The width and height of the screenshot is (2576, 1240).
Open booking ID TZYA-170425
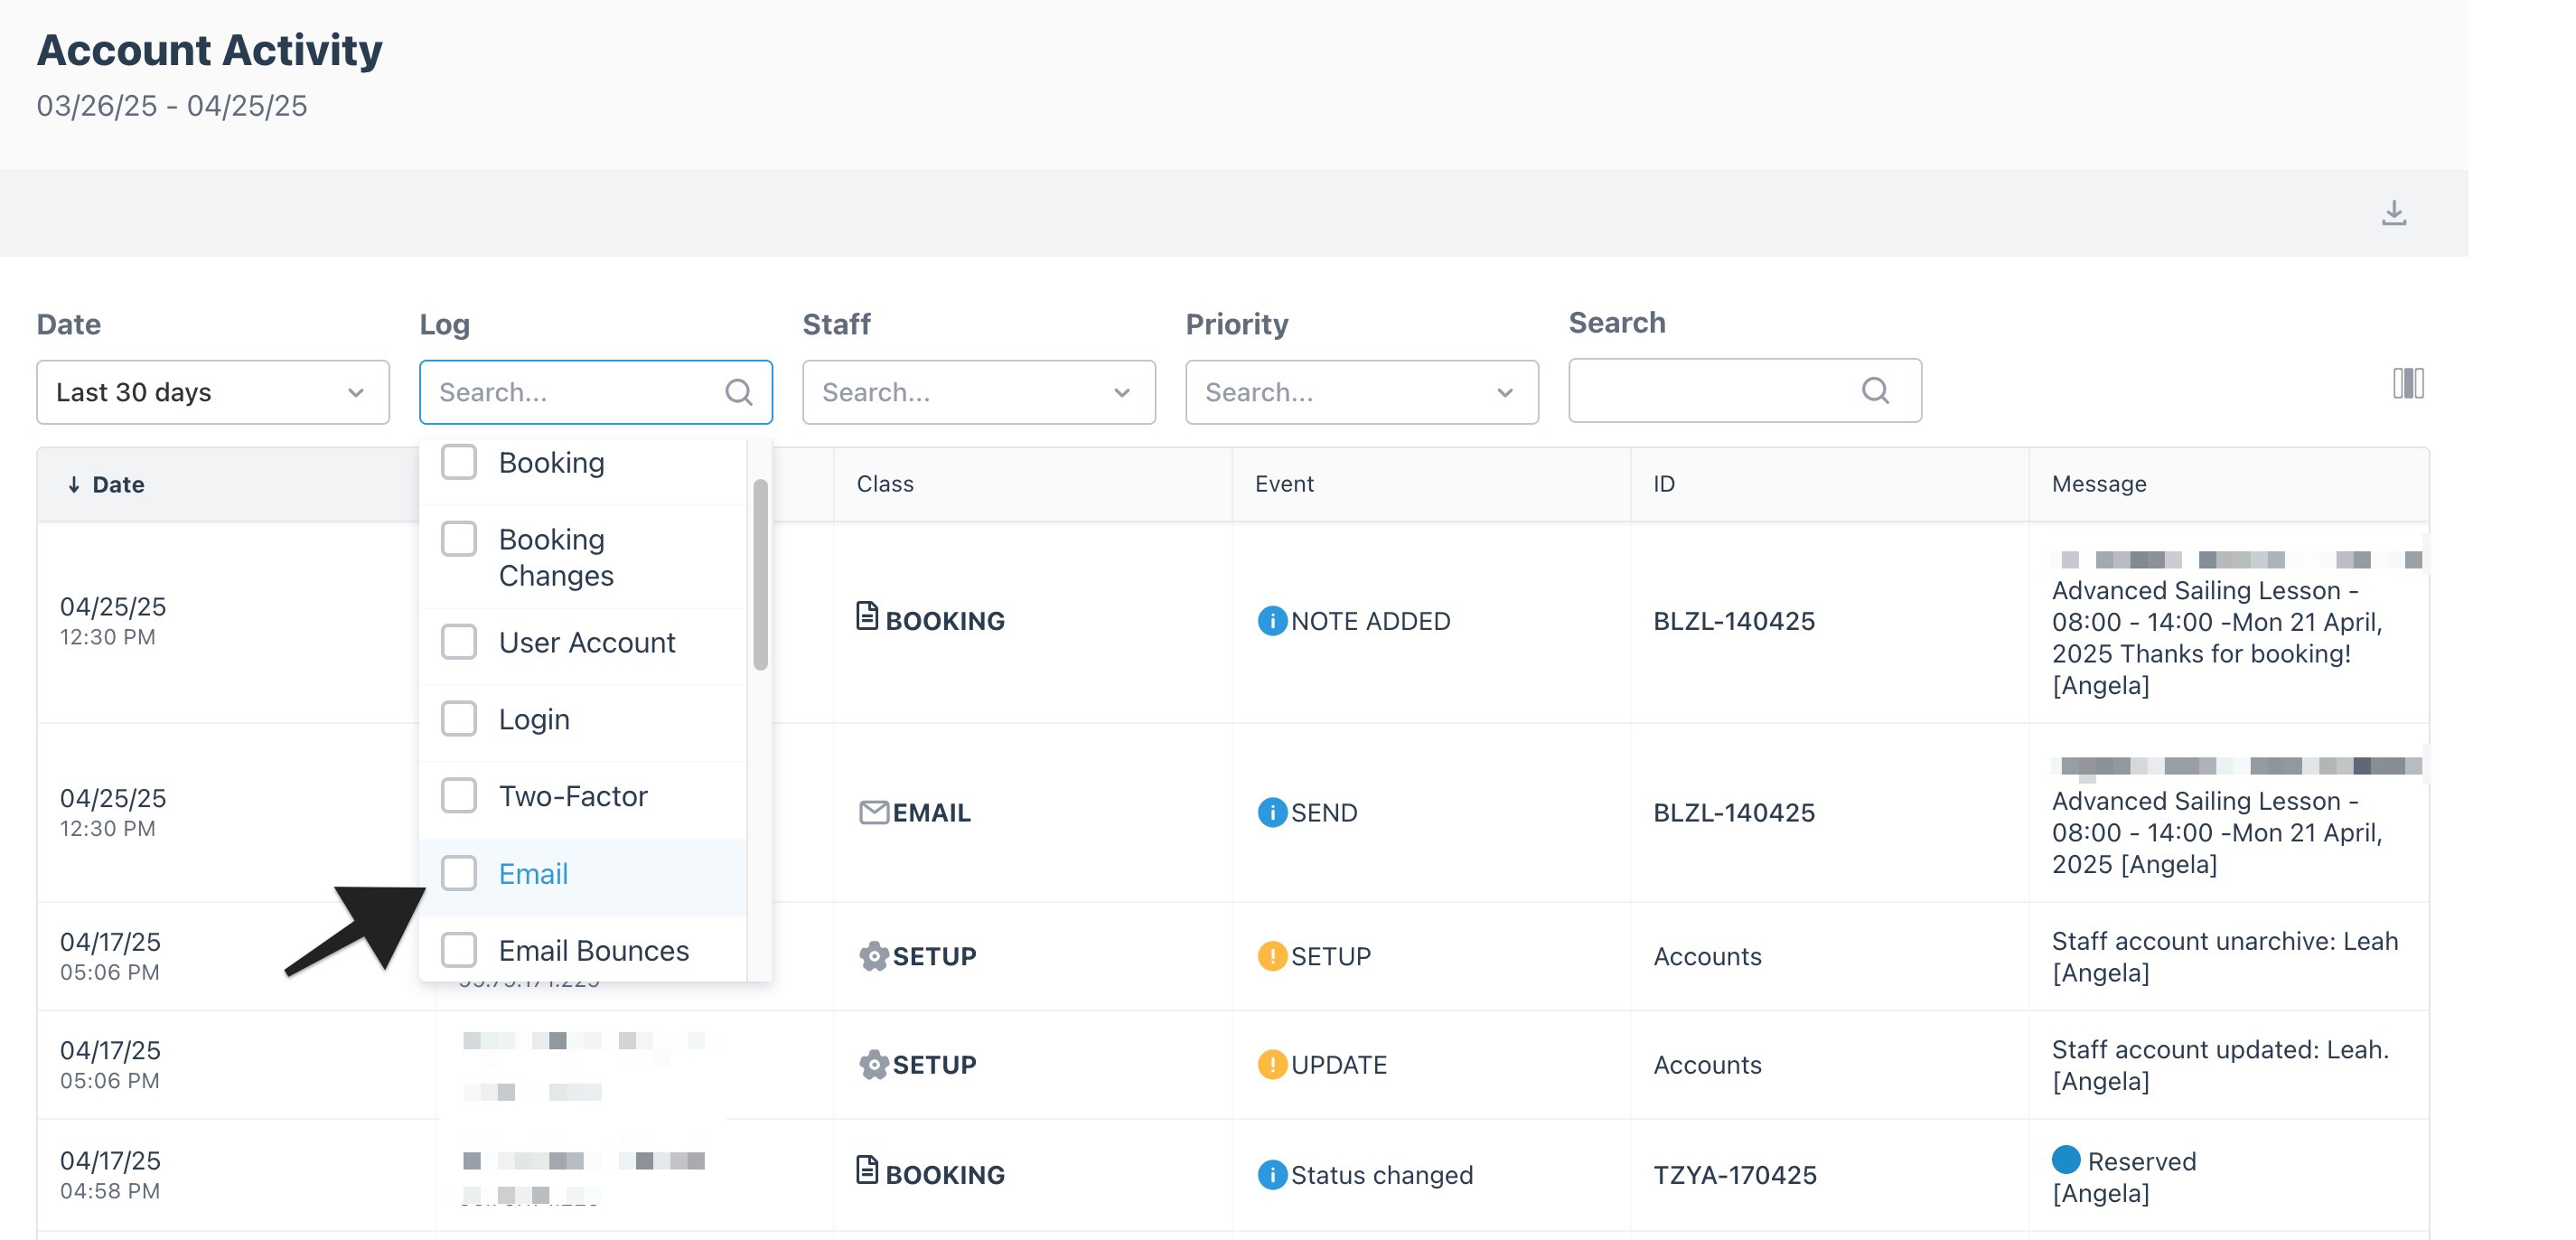(1735, 1174)
